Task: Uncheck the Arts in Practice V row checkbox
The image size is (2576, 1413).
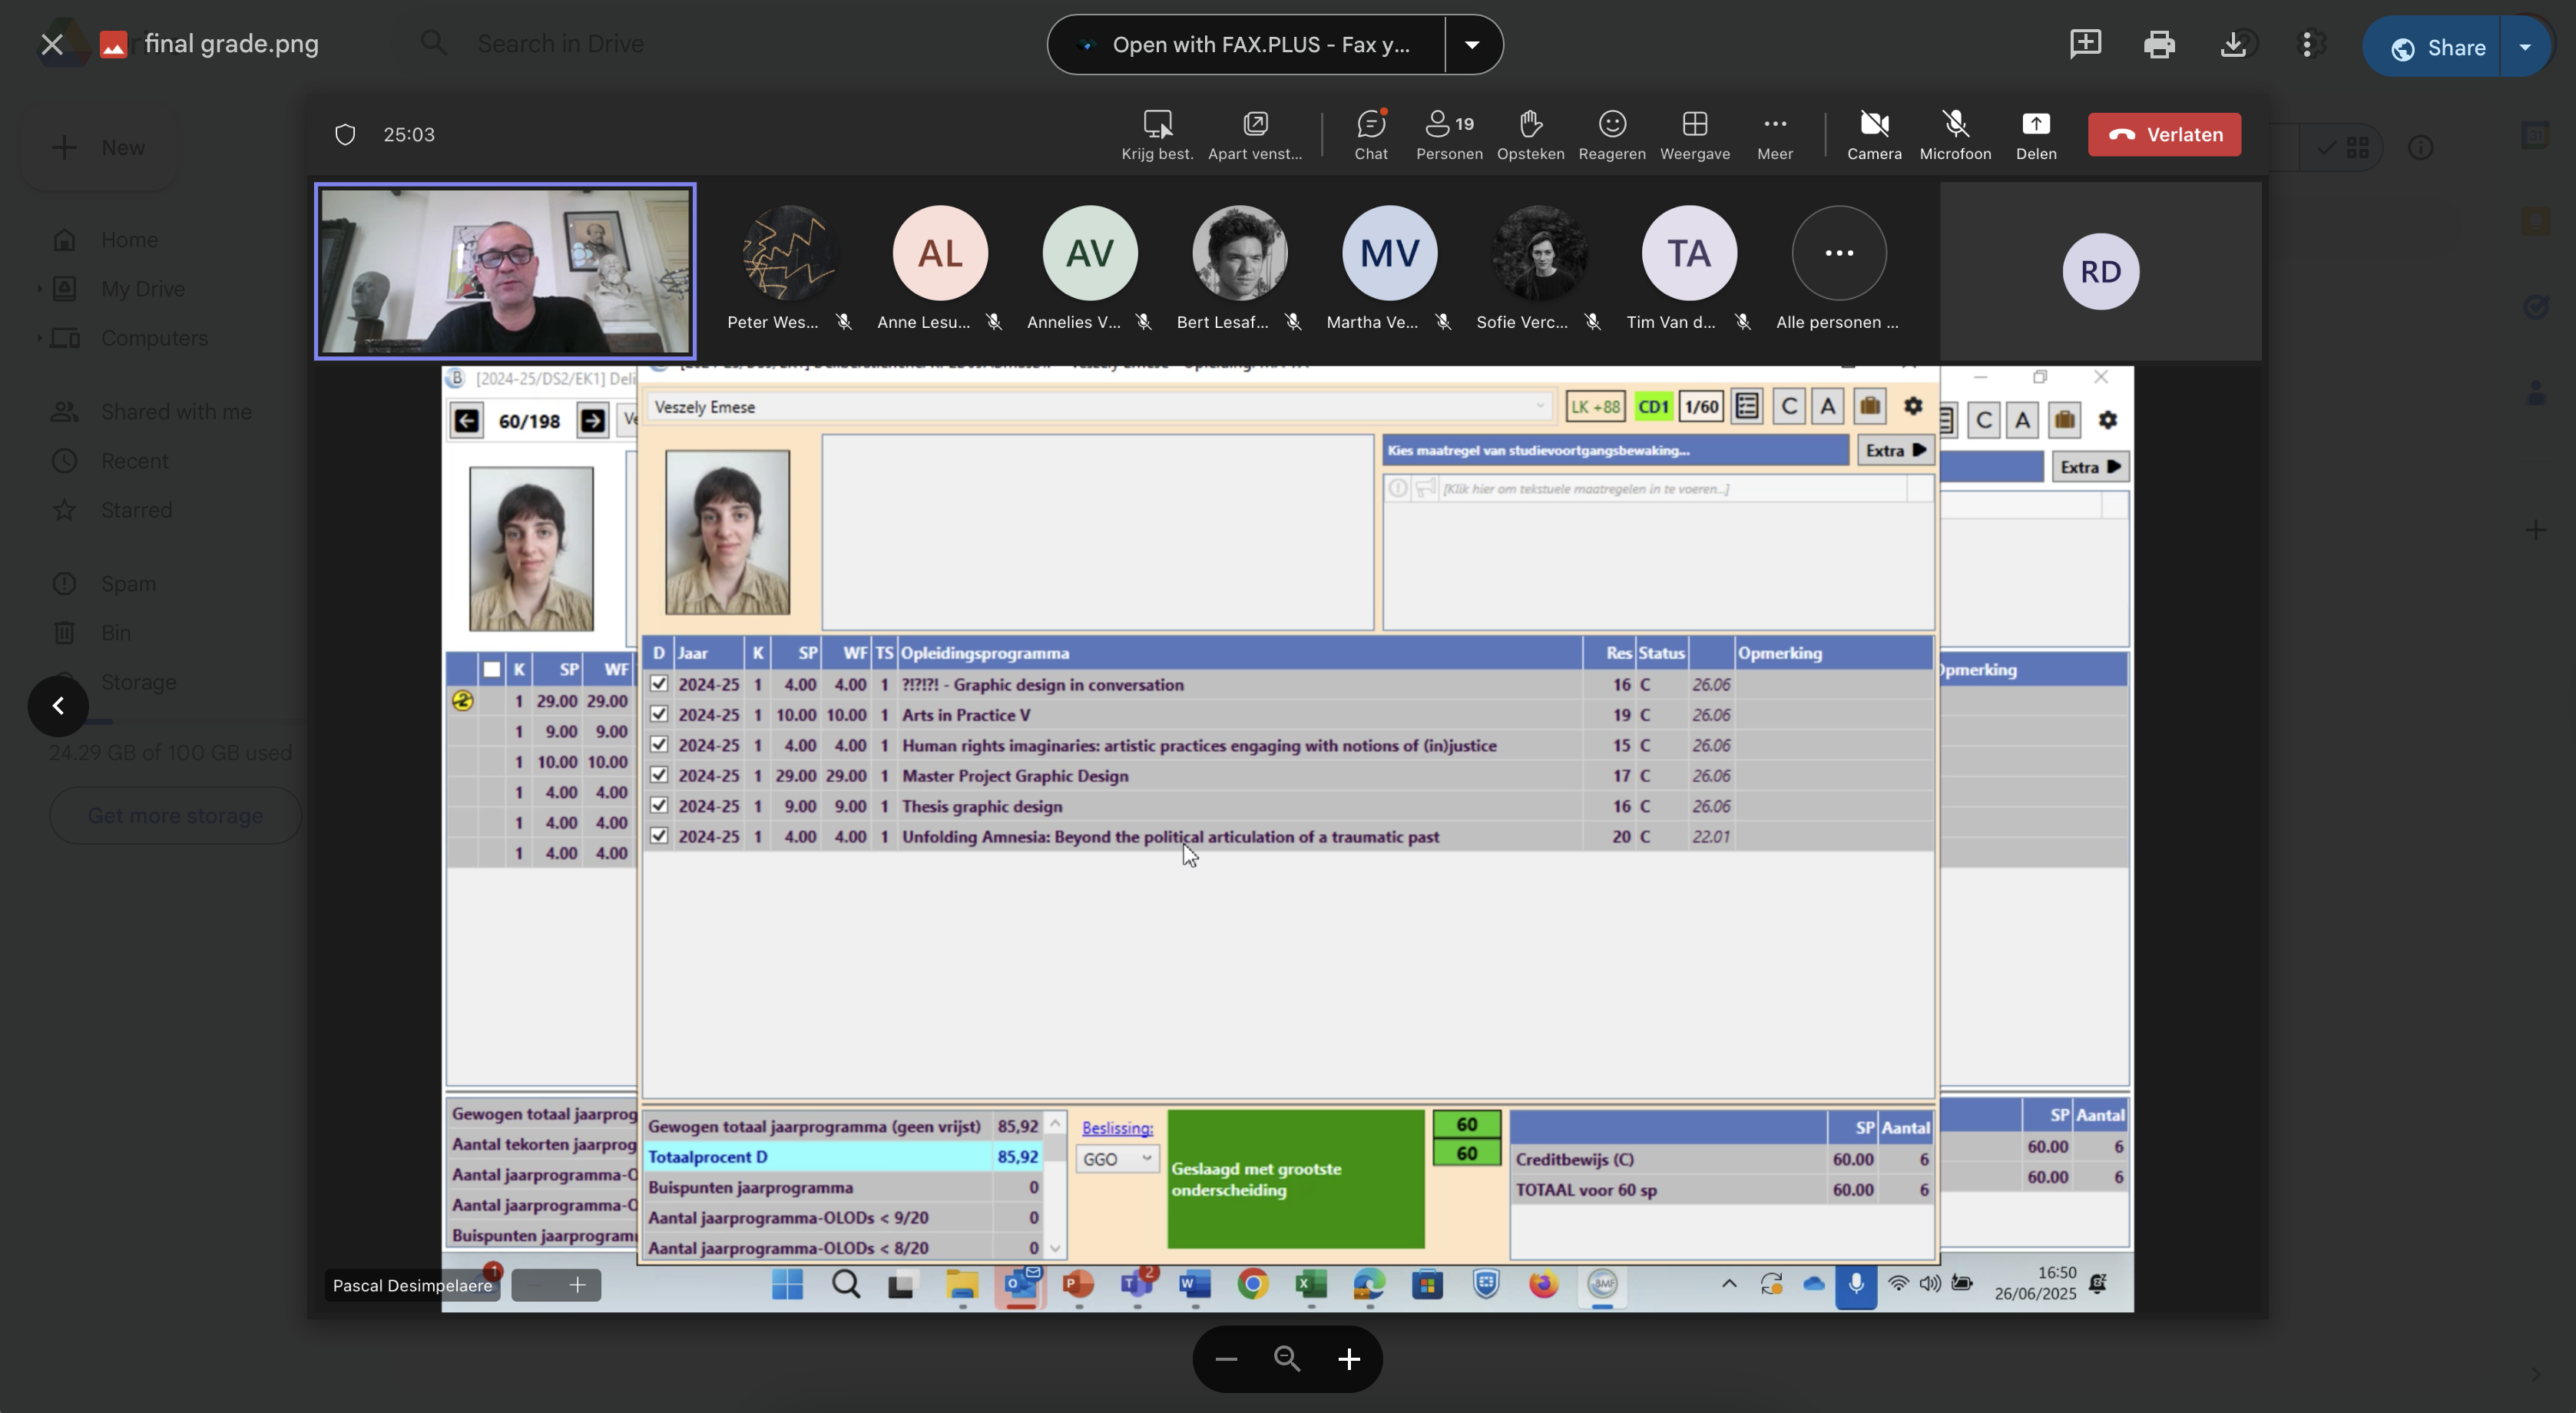Action: pos(659,714)
